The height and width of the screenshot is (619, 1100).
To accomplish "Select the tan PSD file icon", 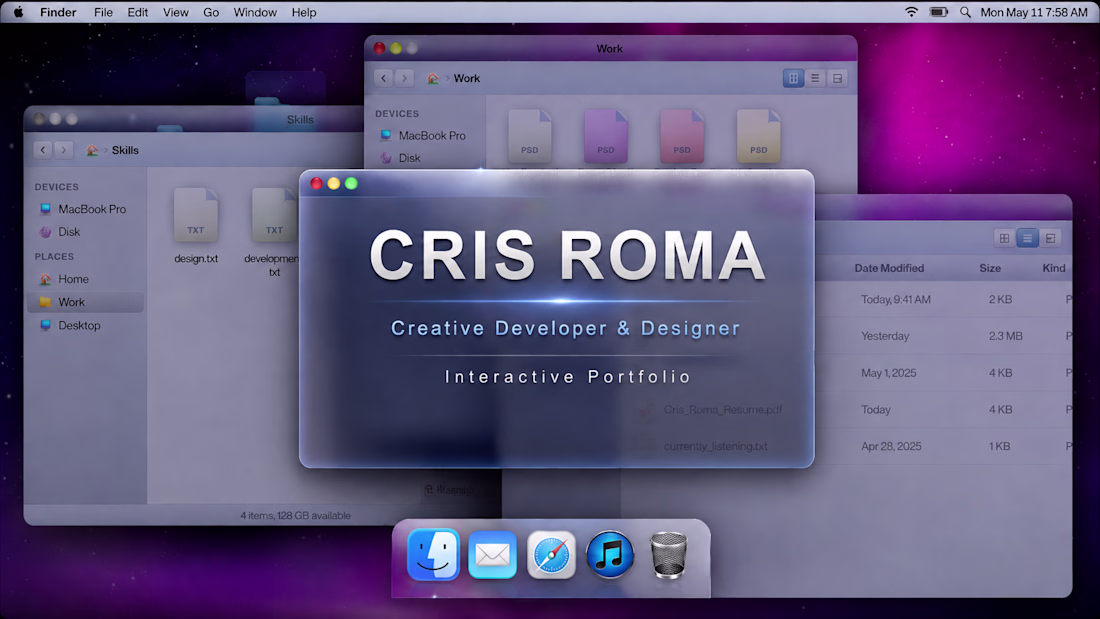I will coord(758,136).
